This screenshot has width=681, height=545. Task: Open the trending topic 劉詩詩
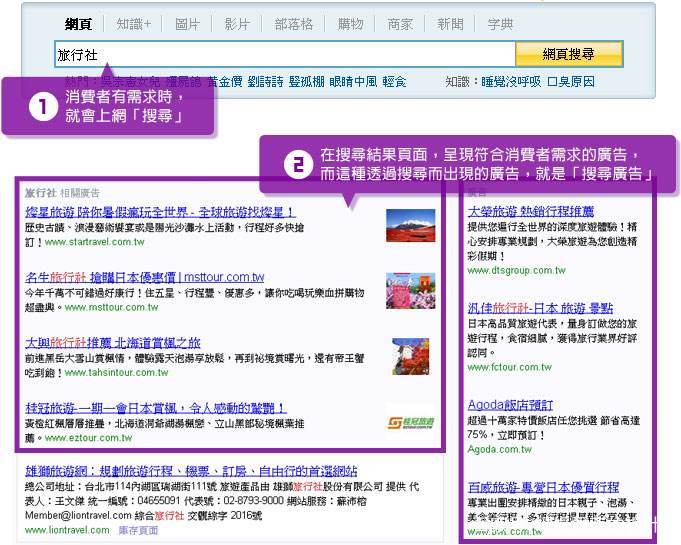click(265, 81)
